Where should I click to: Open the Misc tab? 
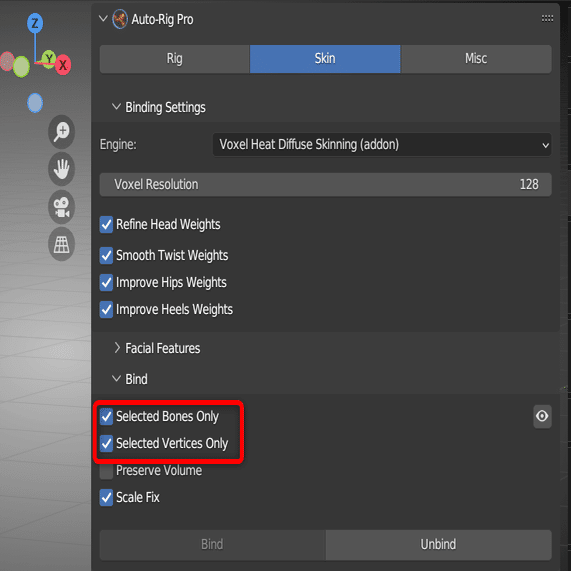coord(476,59)
